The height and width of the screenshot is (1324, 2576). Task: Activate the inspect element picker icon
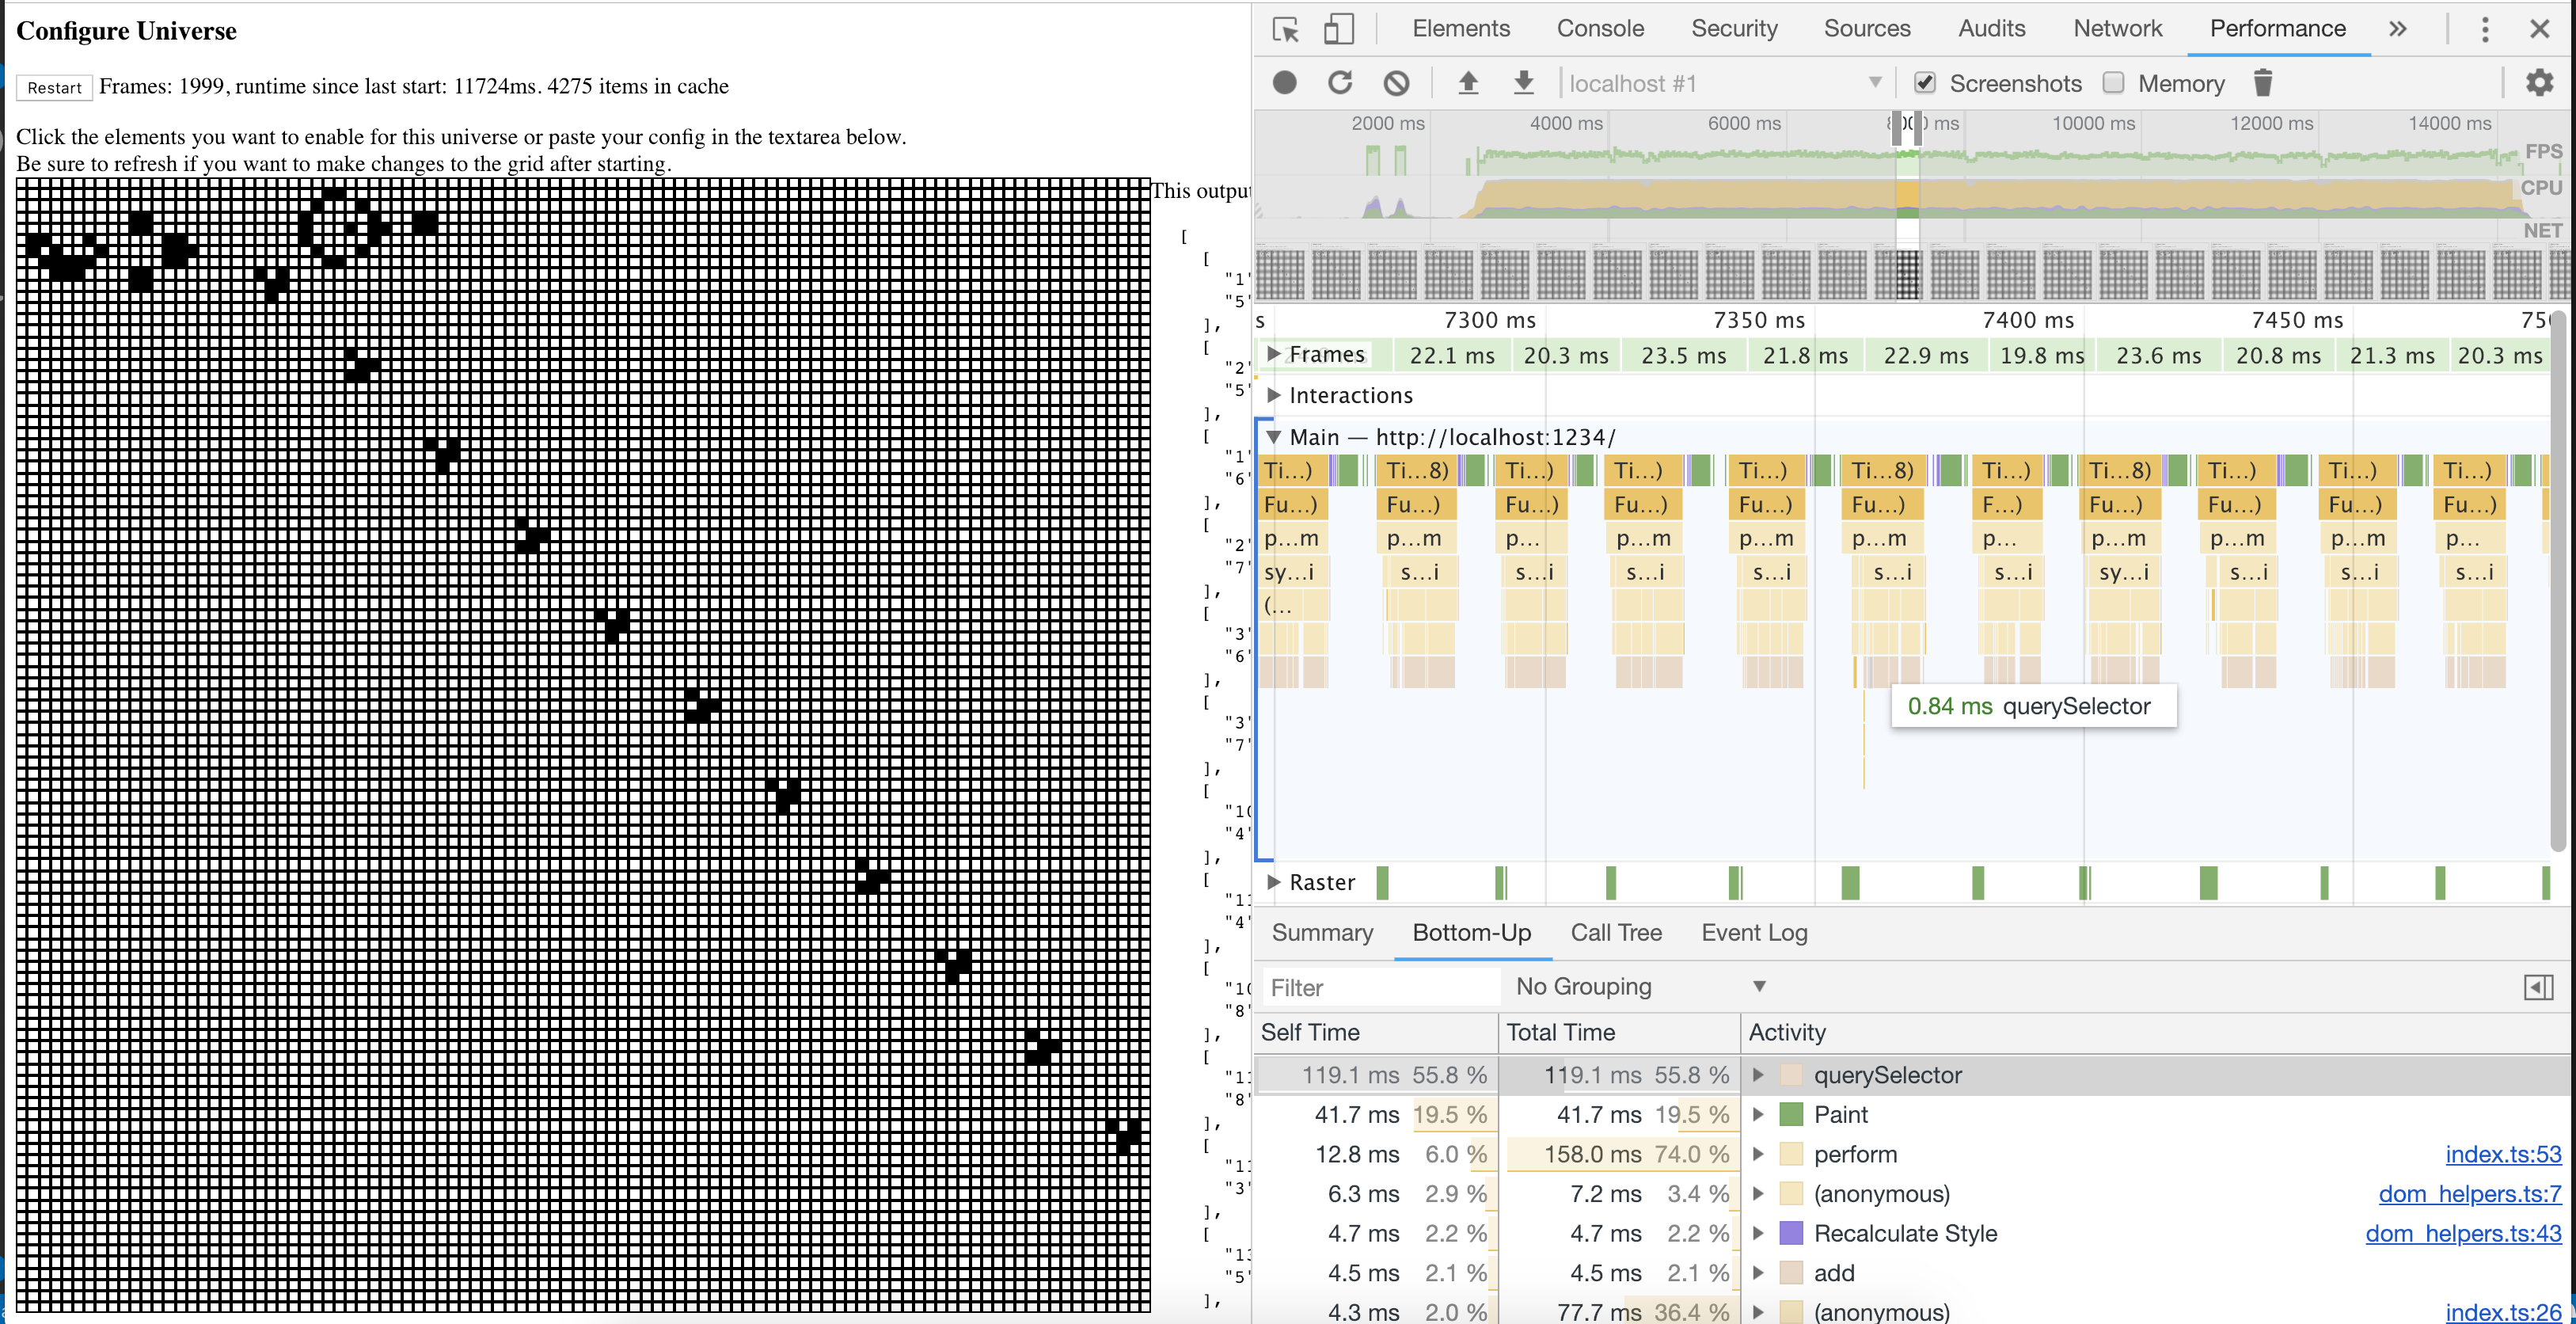[1286, 29]
